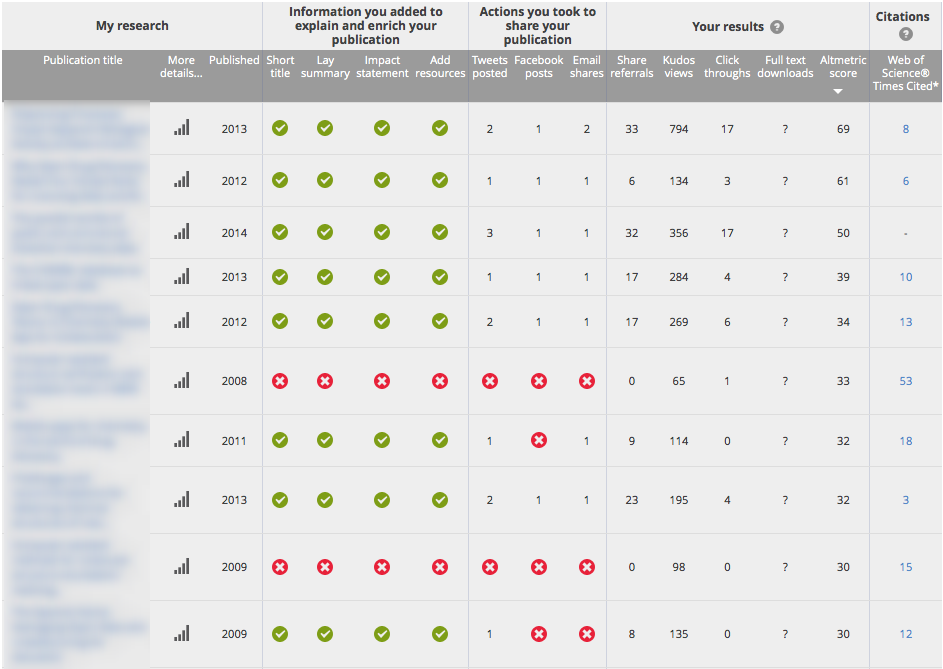This screenshot has width=943, height=669.
Task: Click help icon under Citations heading
Action: [905, 34]
